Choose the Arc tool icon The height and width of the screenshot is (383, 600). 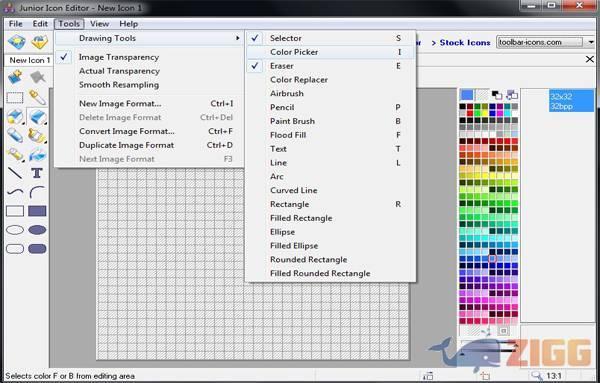point(37,192)
